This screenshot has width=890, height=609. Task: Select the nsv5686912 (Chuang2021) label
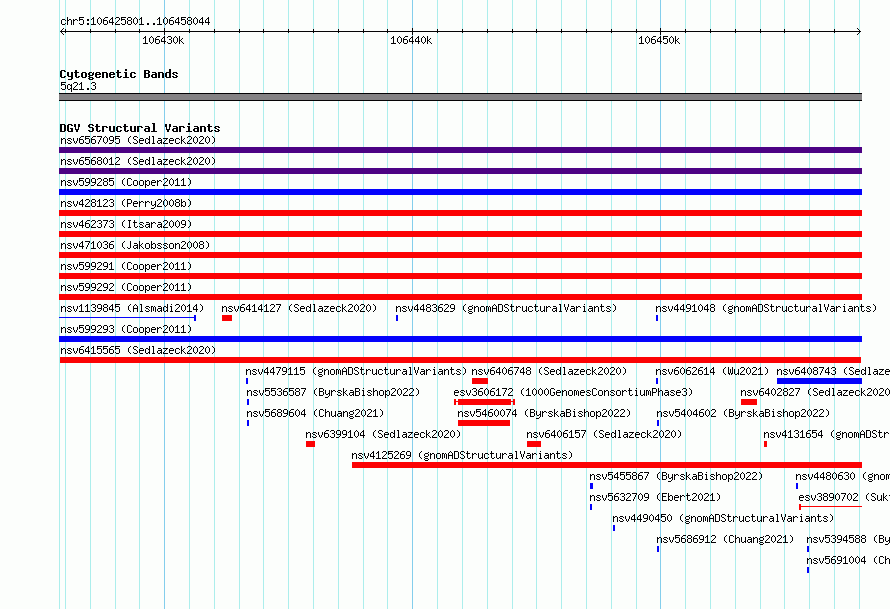click(x=725, y=539)
